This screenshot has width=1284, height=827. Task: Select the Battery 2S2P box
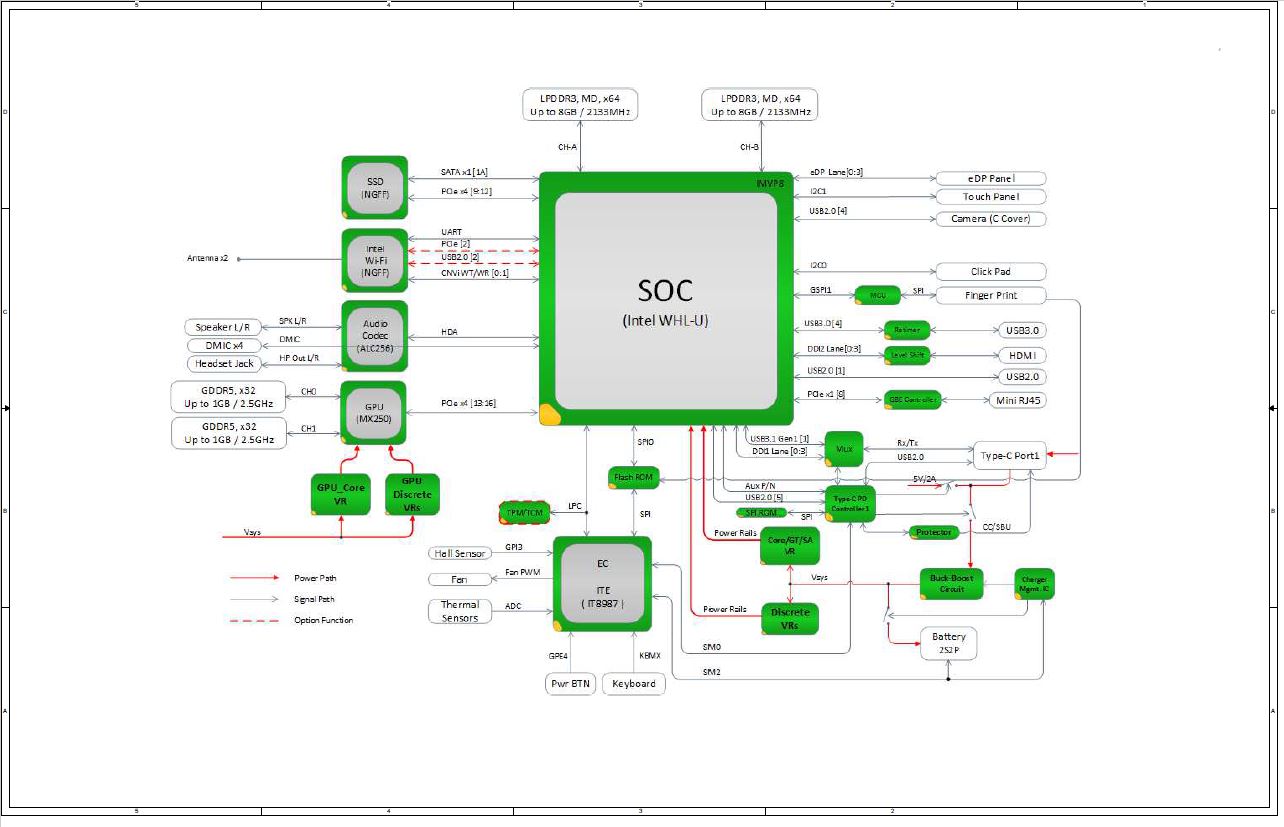[949, 643]
